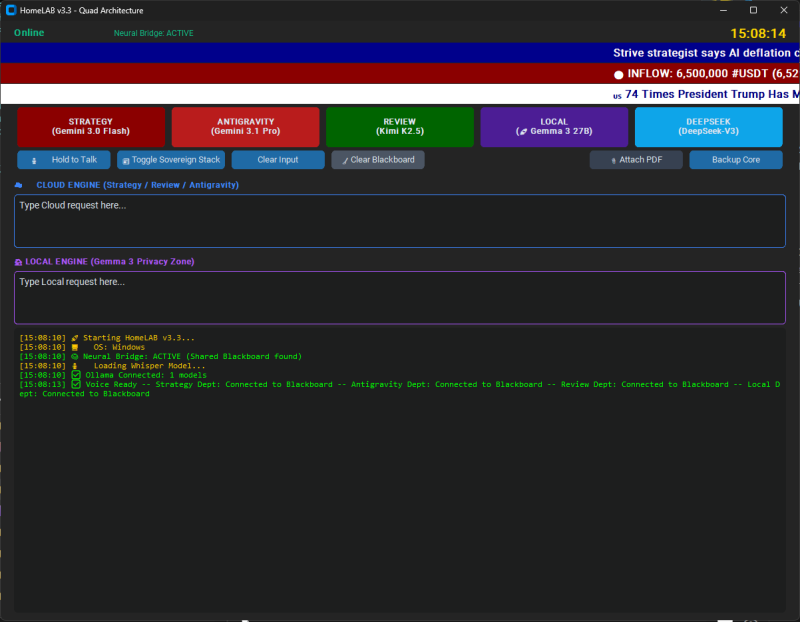Click log line 'Starting HomeLAB v3.3...'
800x622 pixels.
coord(139,338)
